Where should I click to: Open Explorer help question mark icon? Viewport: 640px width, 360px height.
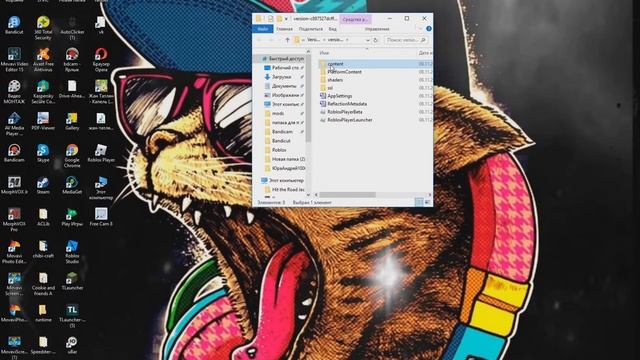click(x=429, y=29)
